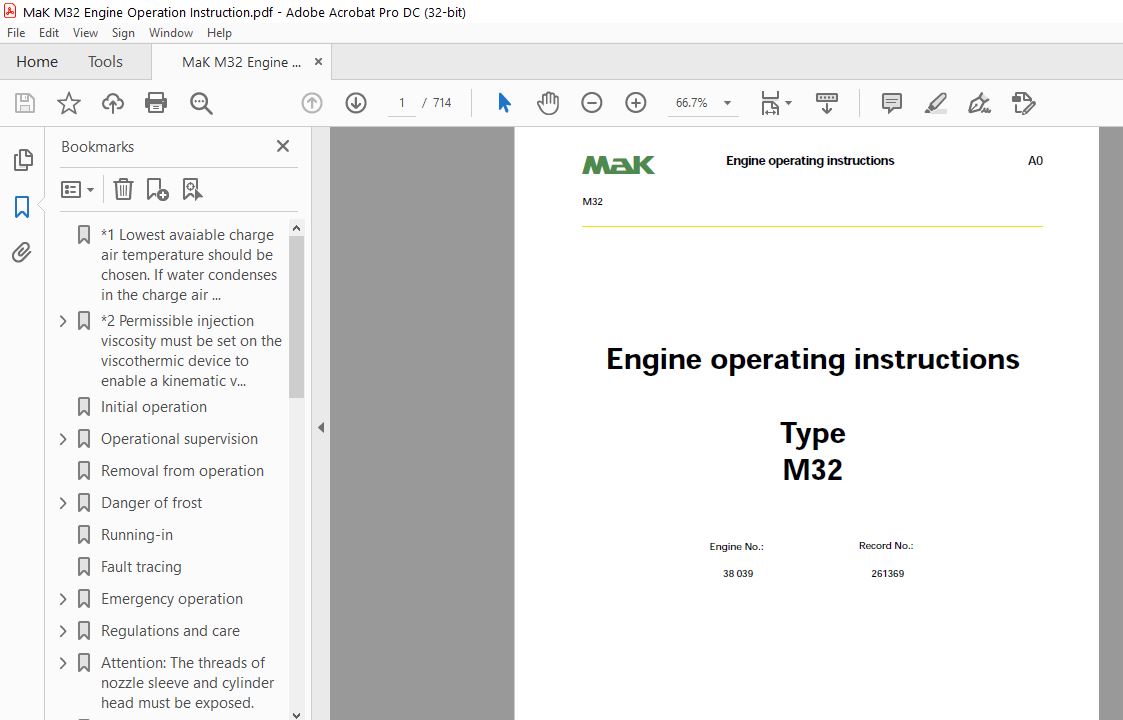Viewport: 1123px width, 720px height.
Task: Open the Help menu
Action: pyautogui.click(x=219, y=33)
